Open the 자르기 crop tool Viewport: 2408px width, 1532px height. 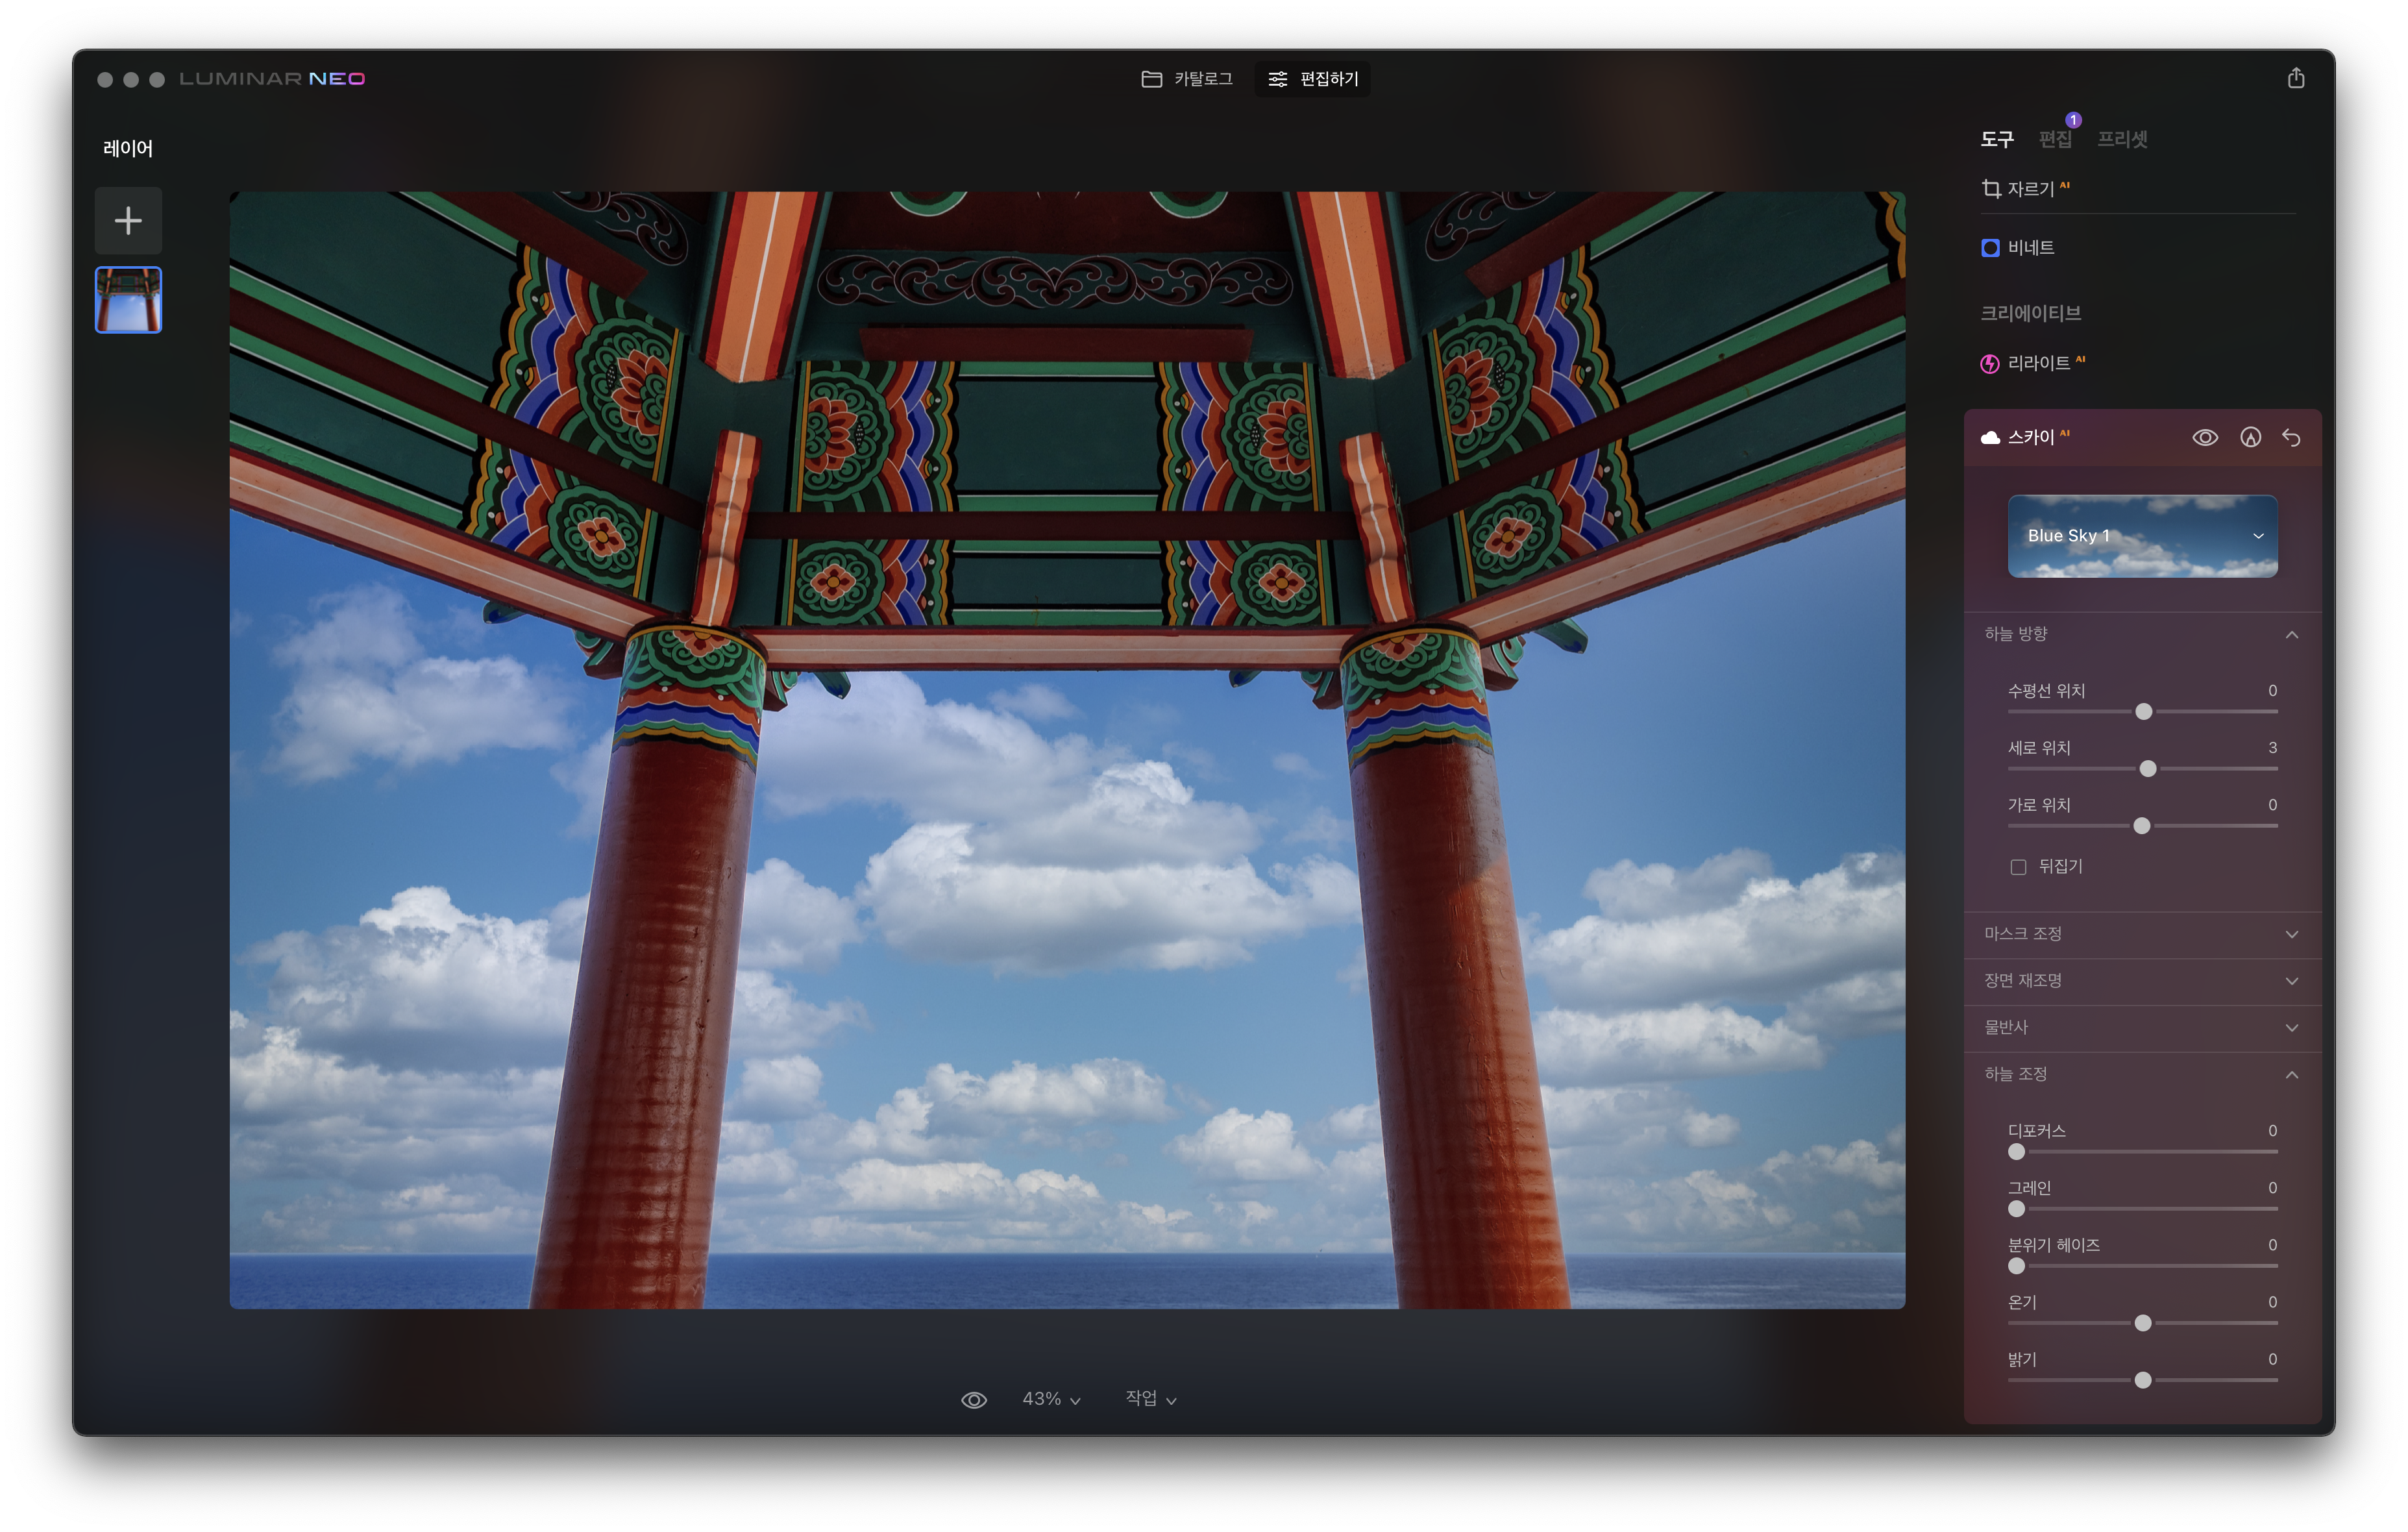[x=2030, y=189]
